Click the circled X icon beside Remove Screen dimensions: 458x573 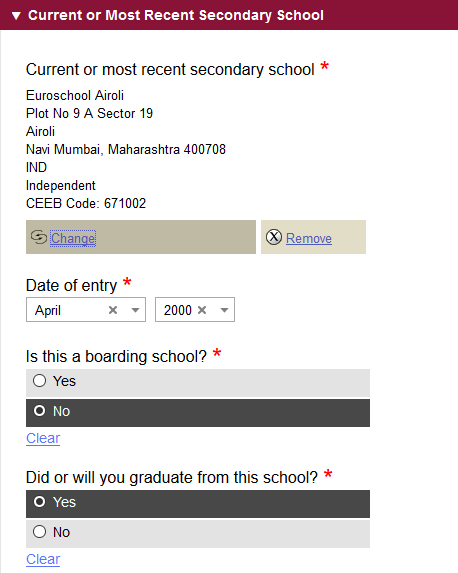(x=274, y=237)
